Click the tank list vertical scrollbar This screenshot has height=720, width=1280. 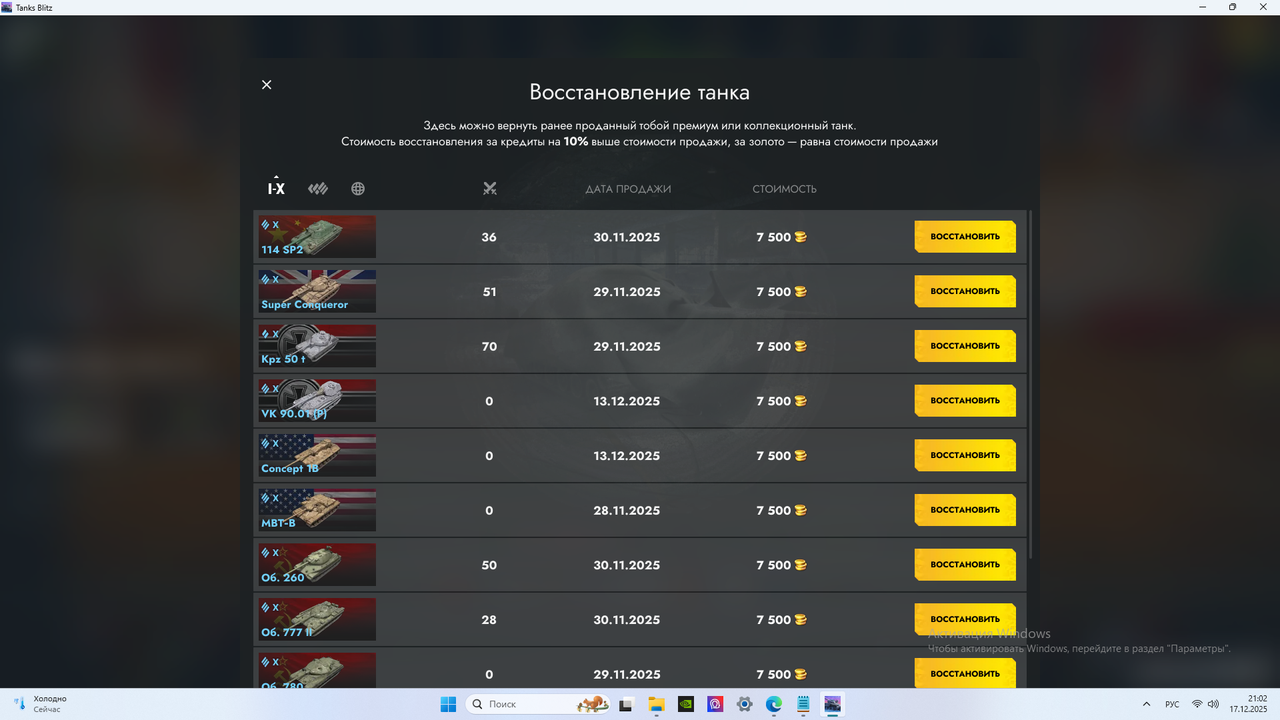click(x=1030, y=385)
